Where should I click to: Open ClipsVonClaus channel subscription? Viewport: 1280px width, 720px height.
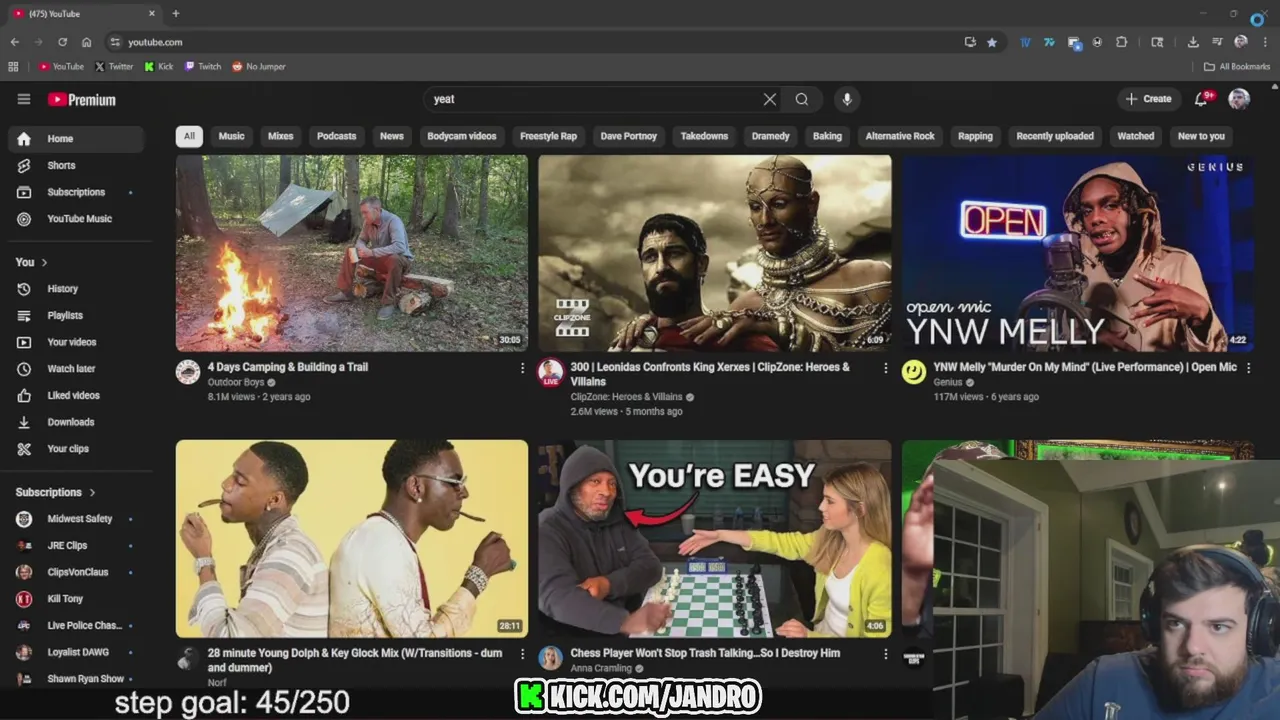76,572
